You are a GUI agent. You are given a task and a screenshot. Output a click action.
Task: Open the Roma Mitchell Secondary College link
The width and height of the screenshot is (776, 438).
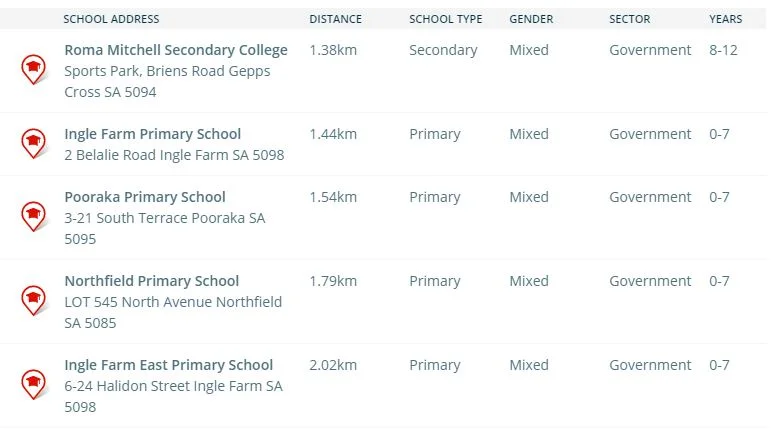175,50
